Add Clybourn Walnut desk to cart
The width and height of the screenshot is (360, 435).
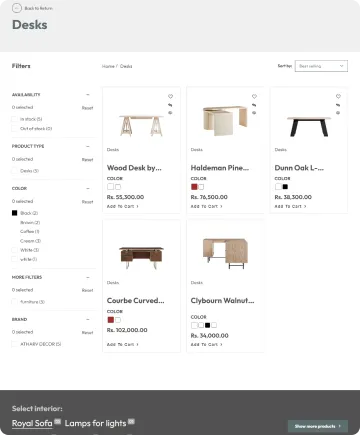(206, 344)
